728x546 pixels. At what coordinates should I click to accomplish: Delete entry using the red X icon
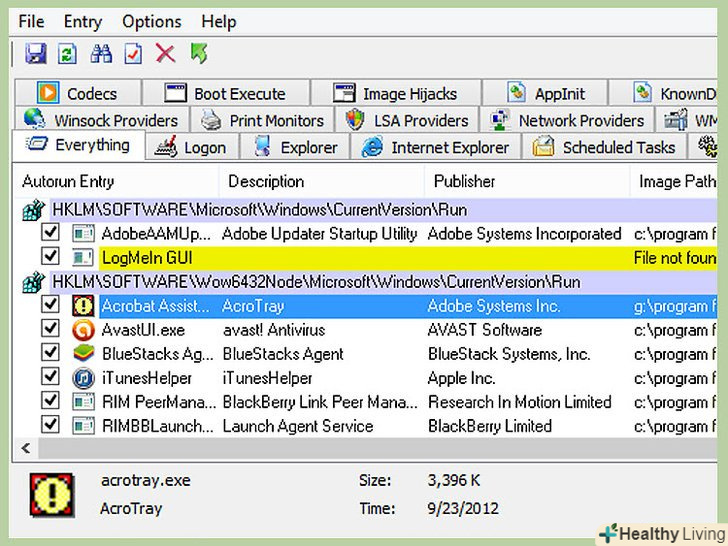(165, 53)
